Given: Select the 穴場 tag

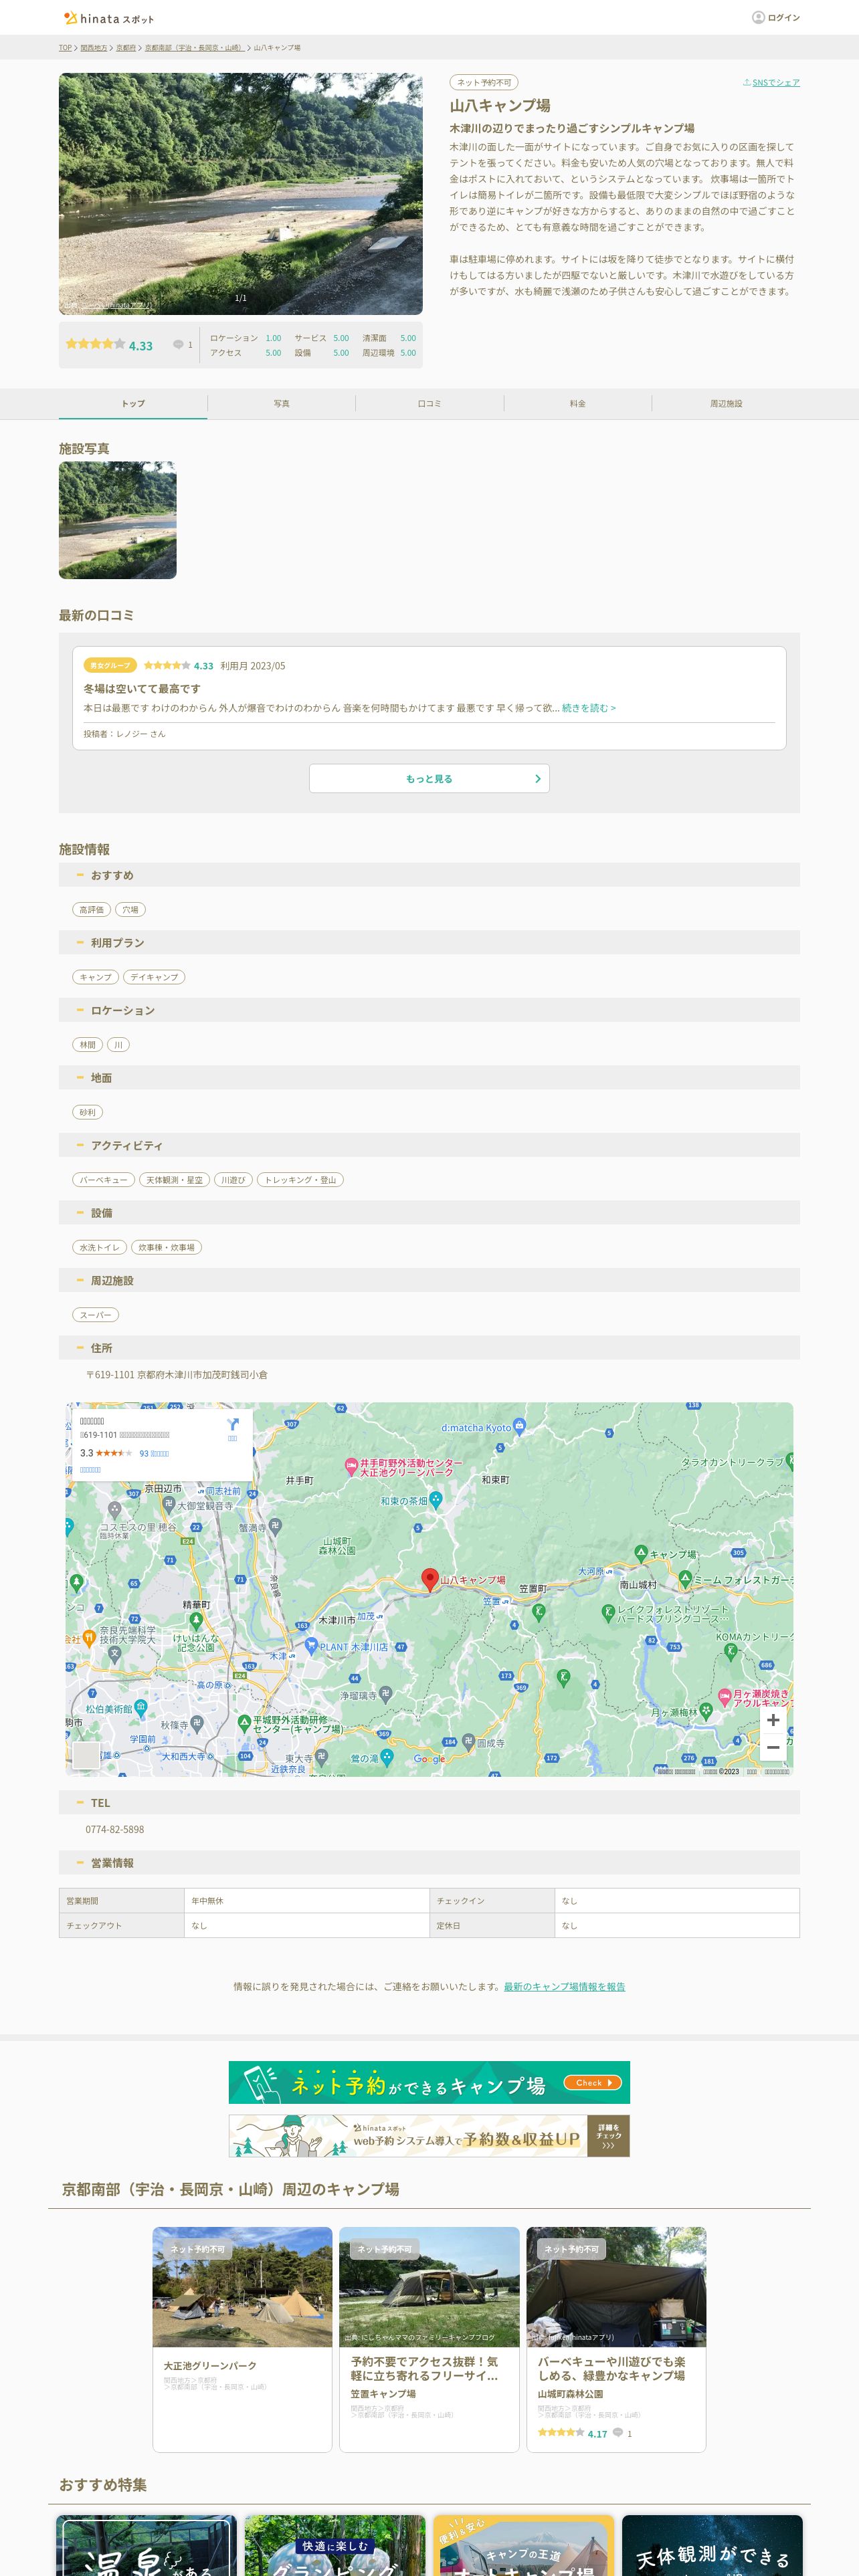Looking at the screenshot, I should (x=130, y=909).
